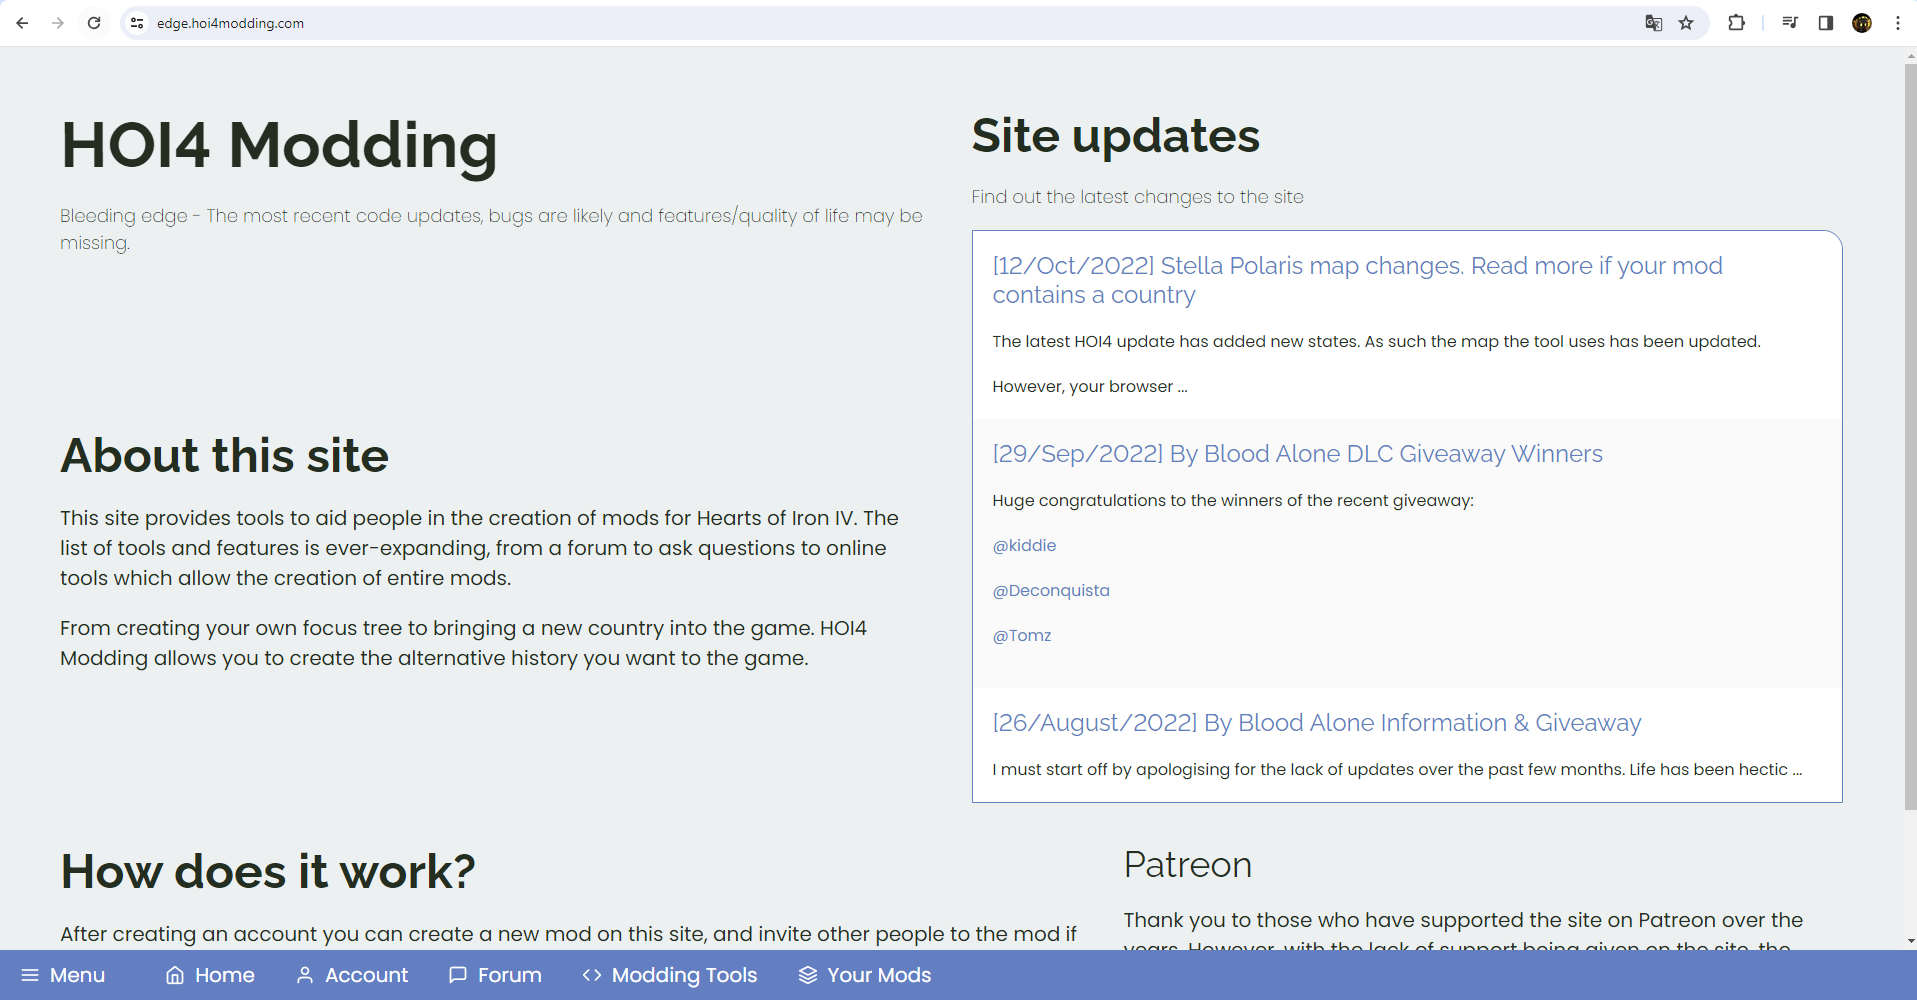1917x1000 pixels.
Task: Click 'From creating your own focus tree' paragraph
Action: [x=463, y=643]
